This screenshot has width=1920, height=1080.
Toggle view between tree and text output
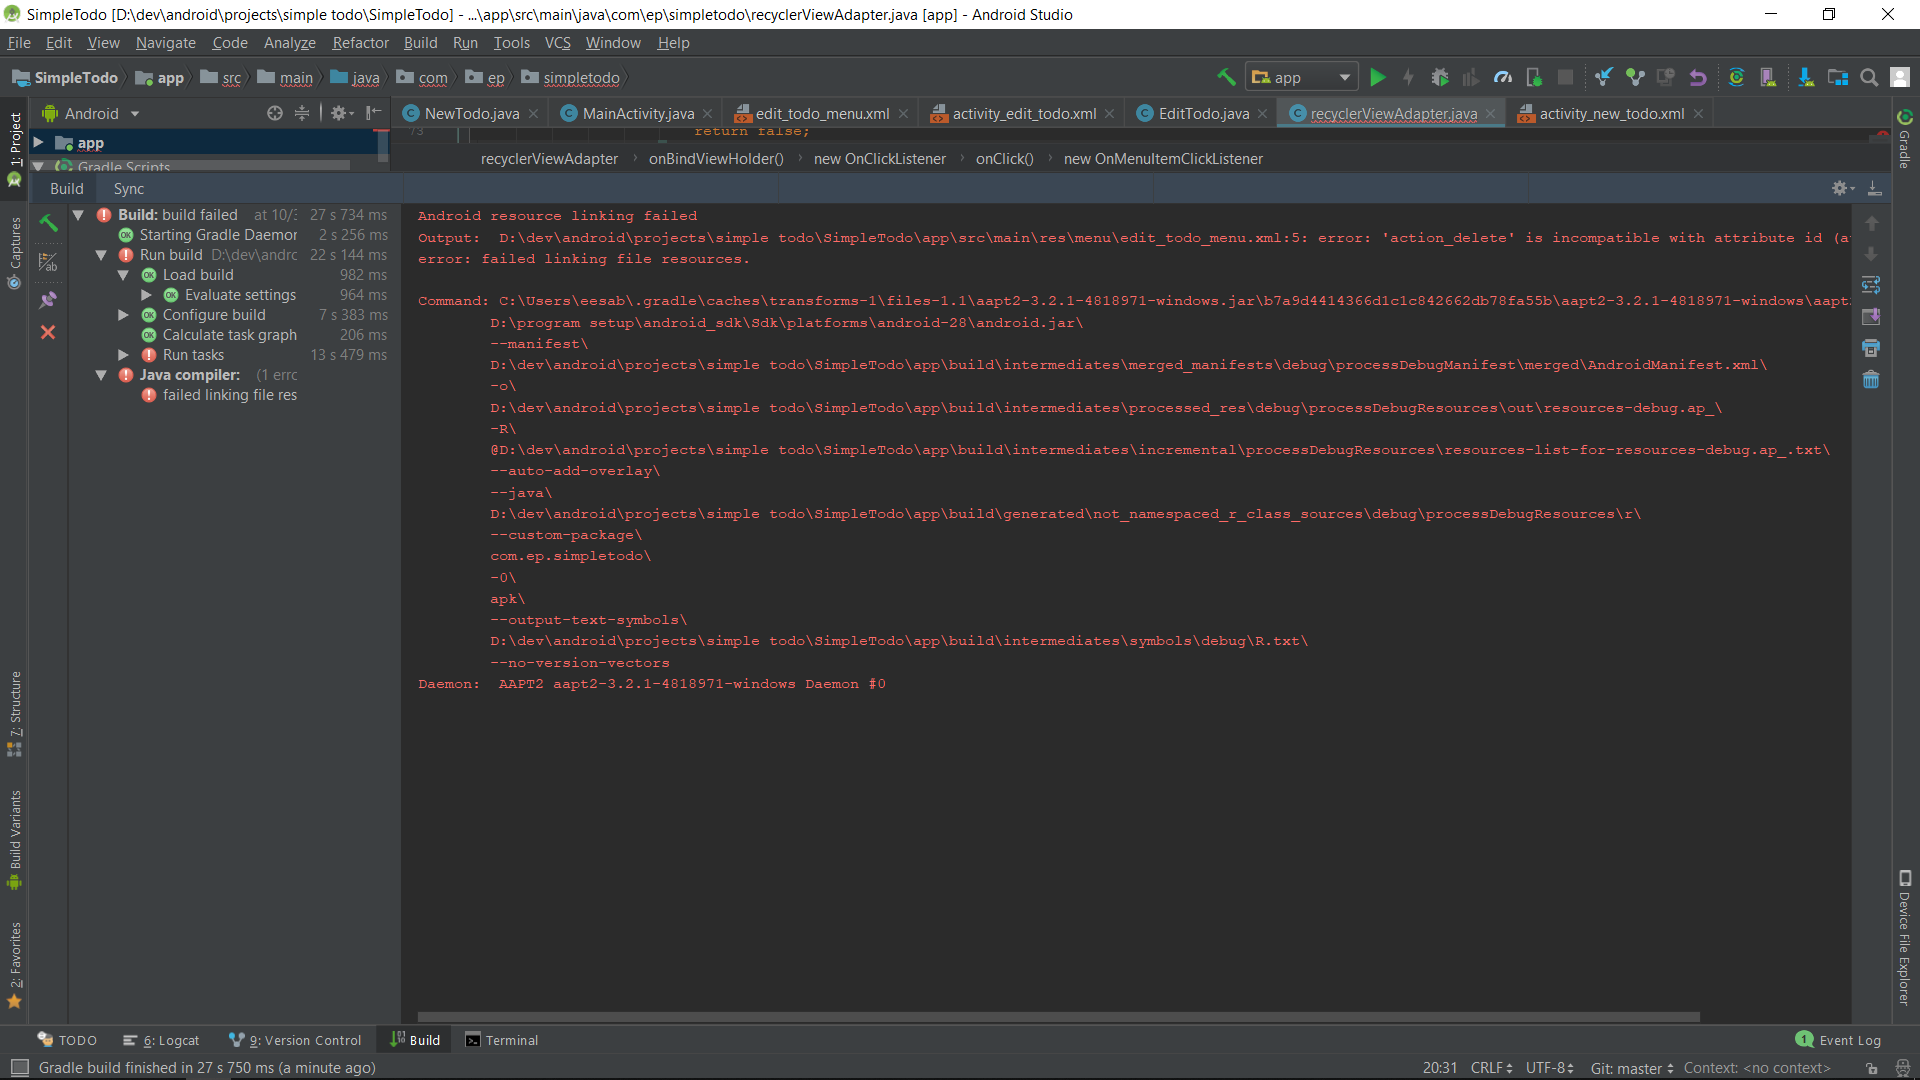coord(48,262)
